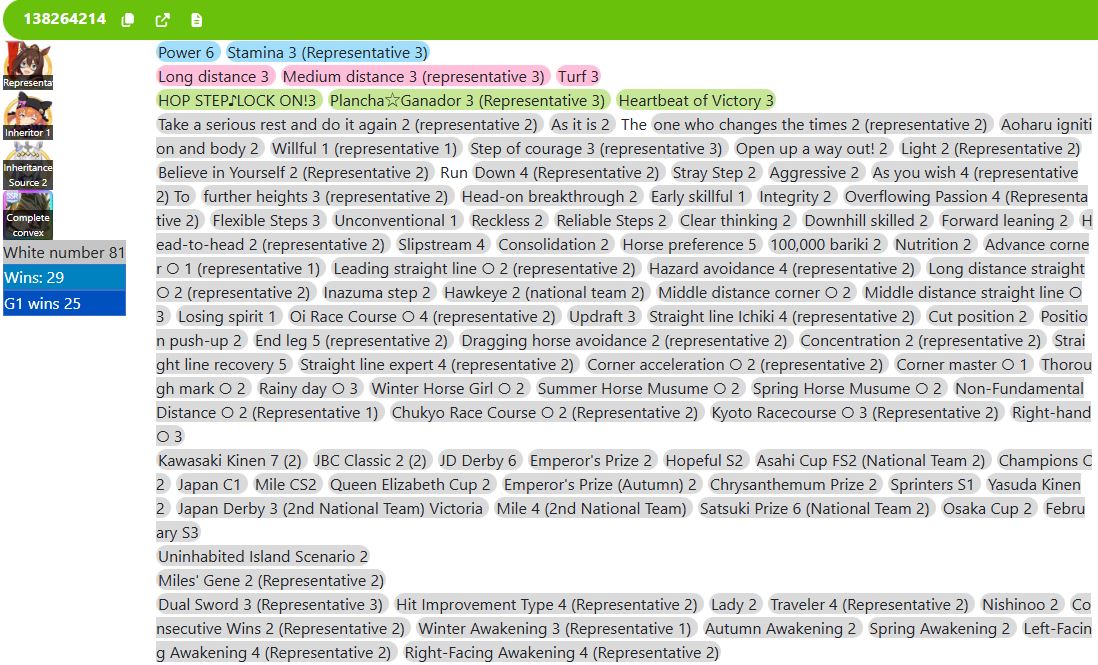Copy the ID 138264214 with the copy icon
This screenshot has width=1098, height=665.
pos(127,20)
